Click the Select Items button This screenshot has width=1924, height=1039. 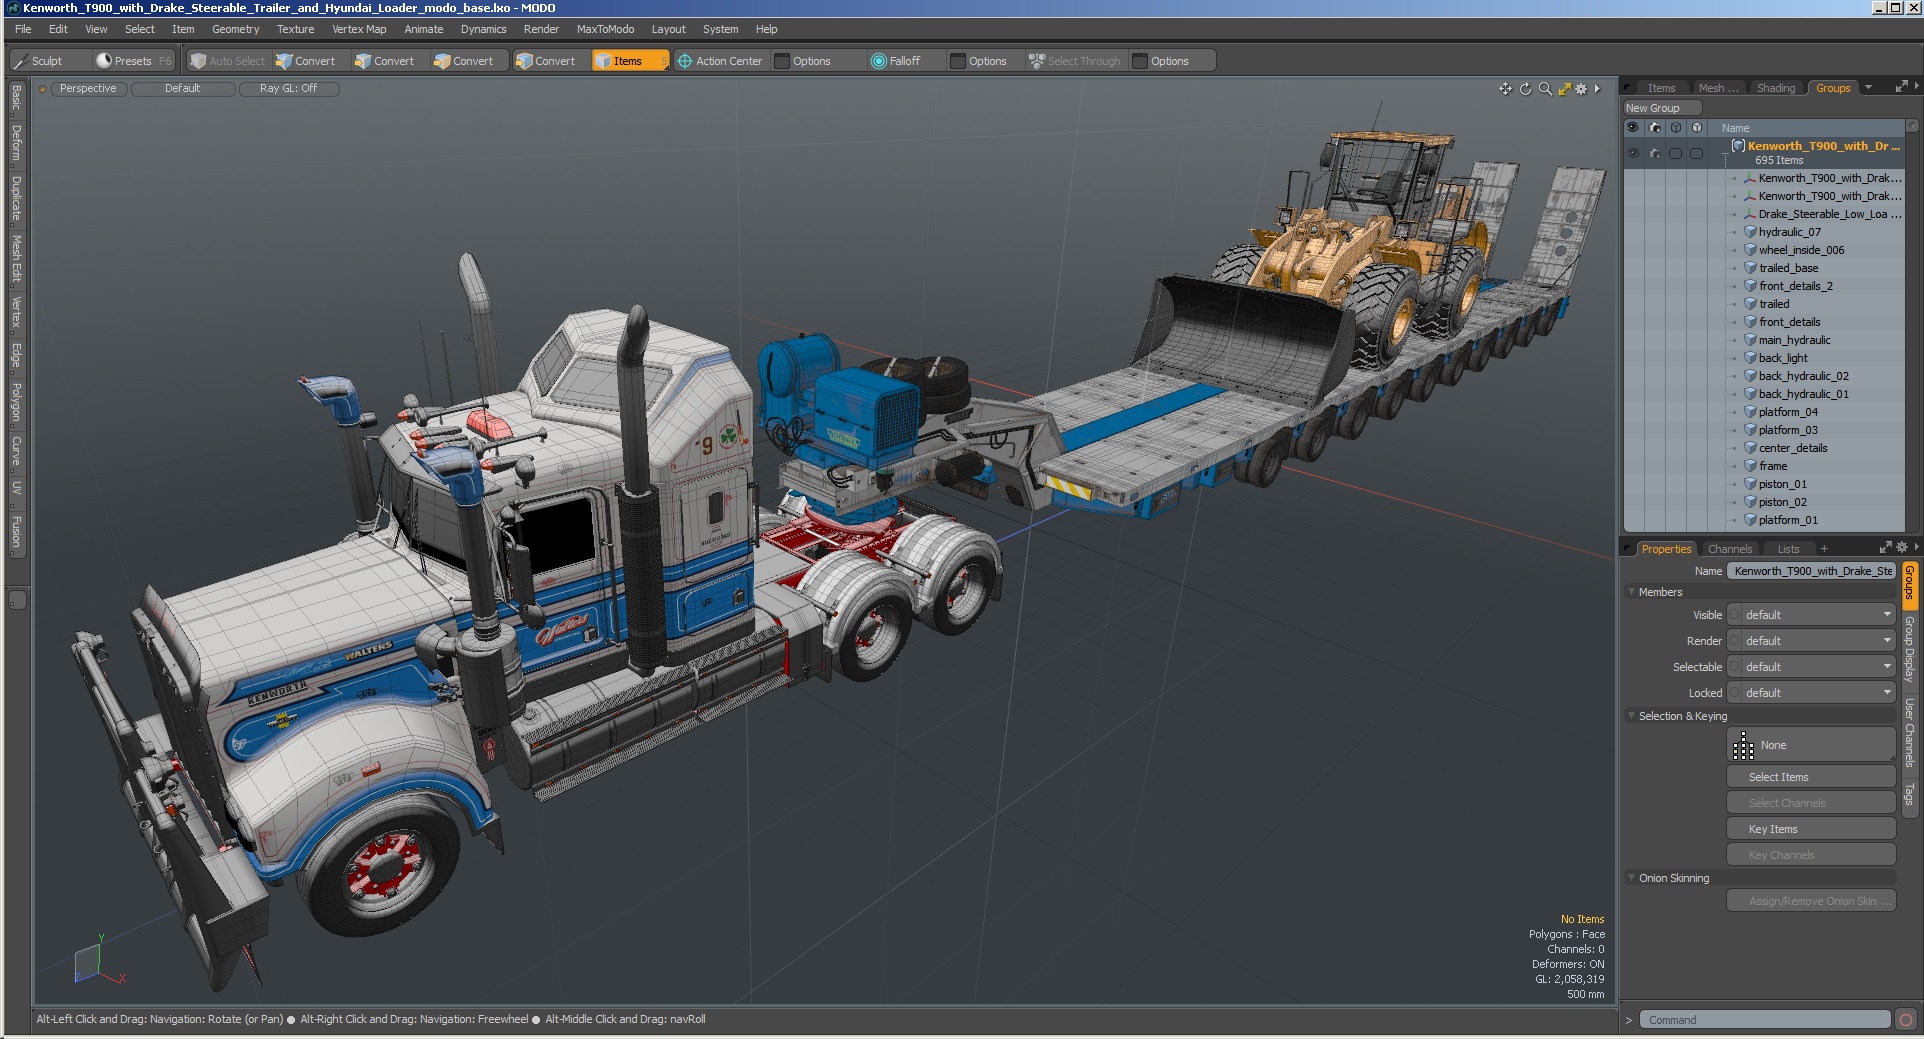1811,777
